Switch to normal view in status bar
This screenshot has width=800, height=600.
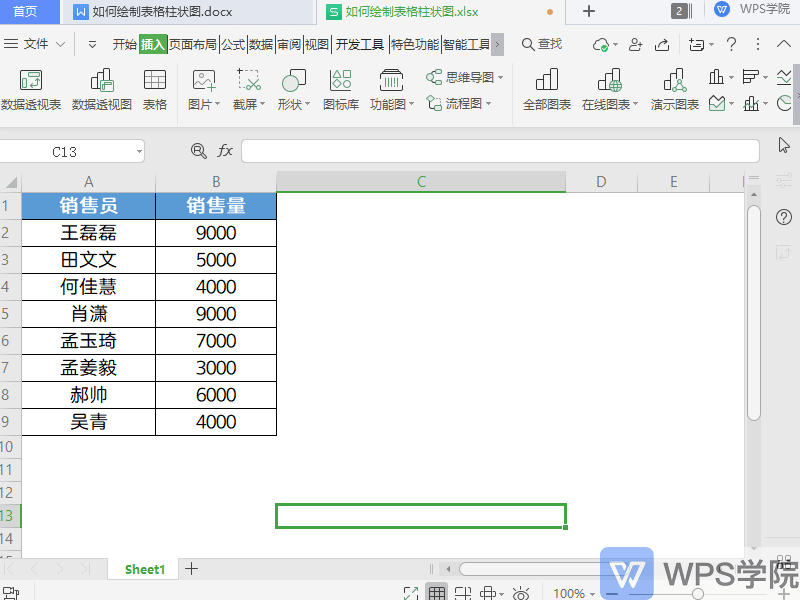coord(437,593)
